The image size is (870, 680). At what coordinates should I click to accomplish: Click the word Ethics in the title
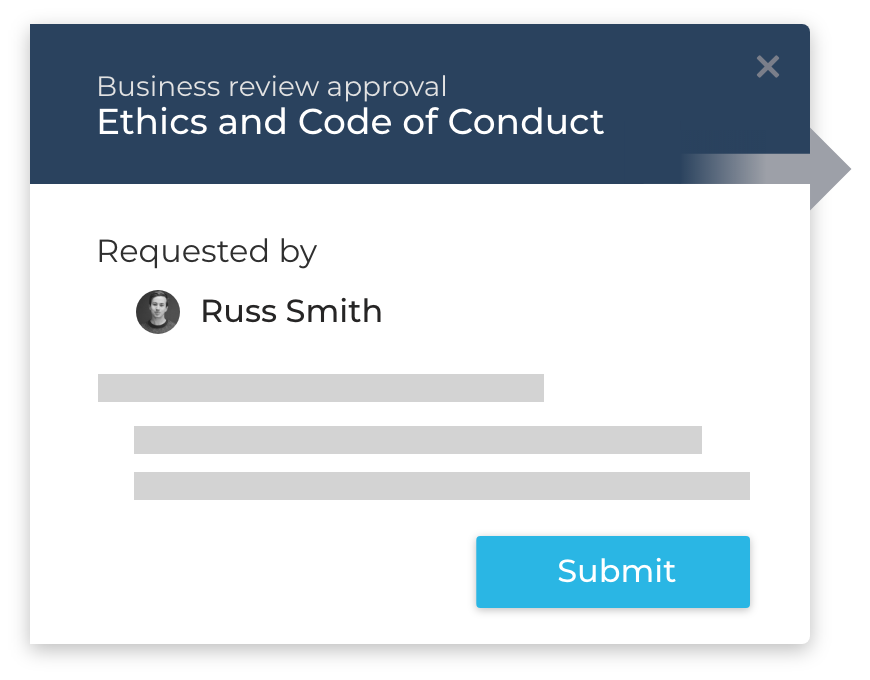tap(153, 121)
